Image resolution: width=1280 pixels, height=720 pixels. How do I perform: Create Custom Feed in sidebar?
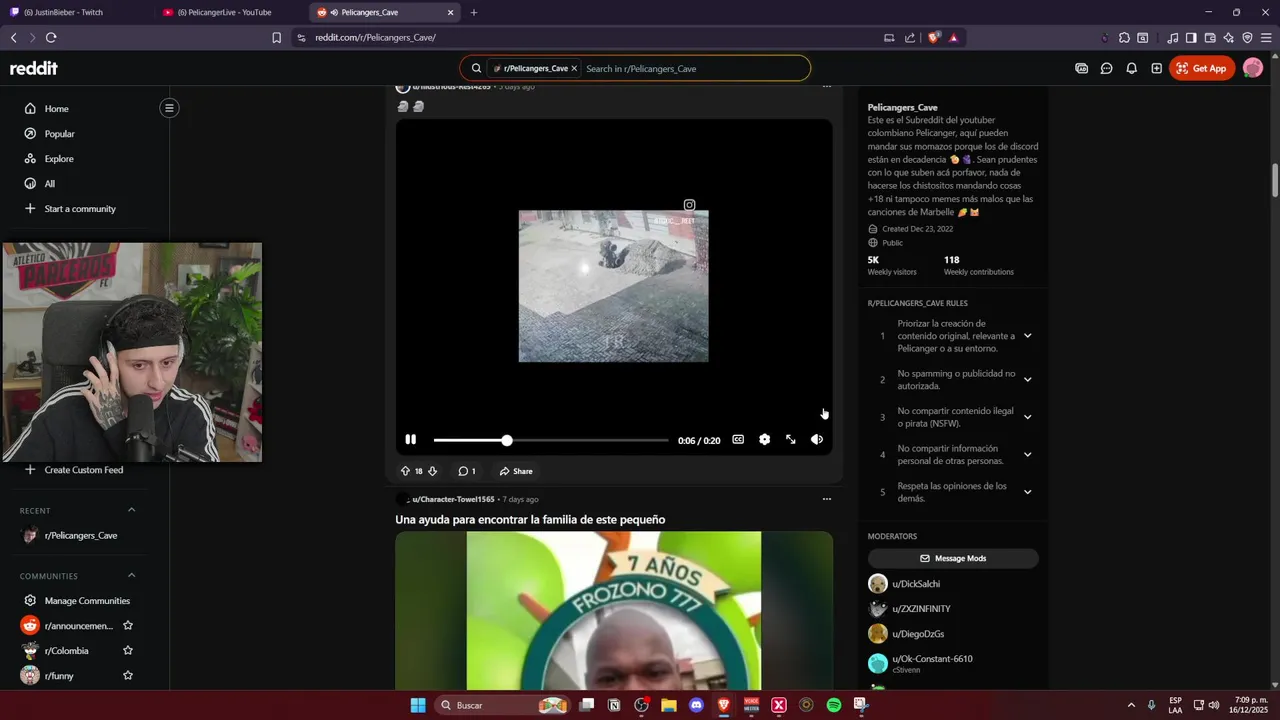[x=84, y=470]
